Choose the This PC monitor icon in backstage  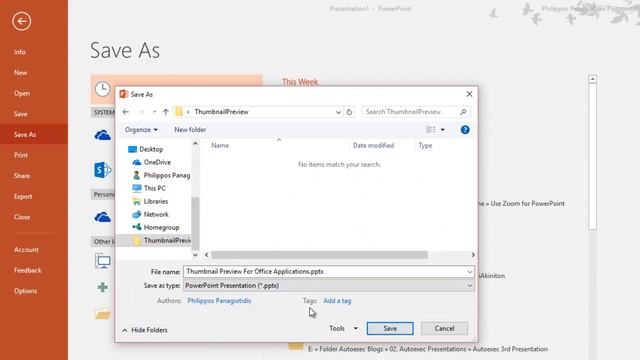(103, 261)
